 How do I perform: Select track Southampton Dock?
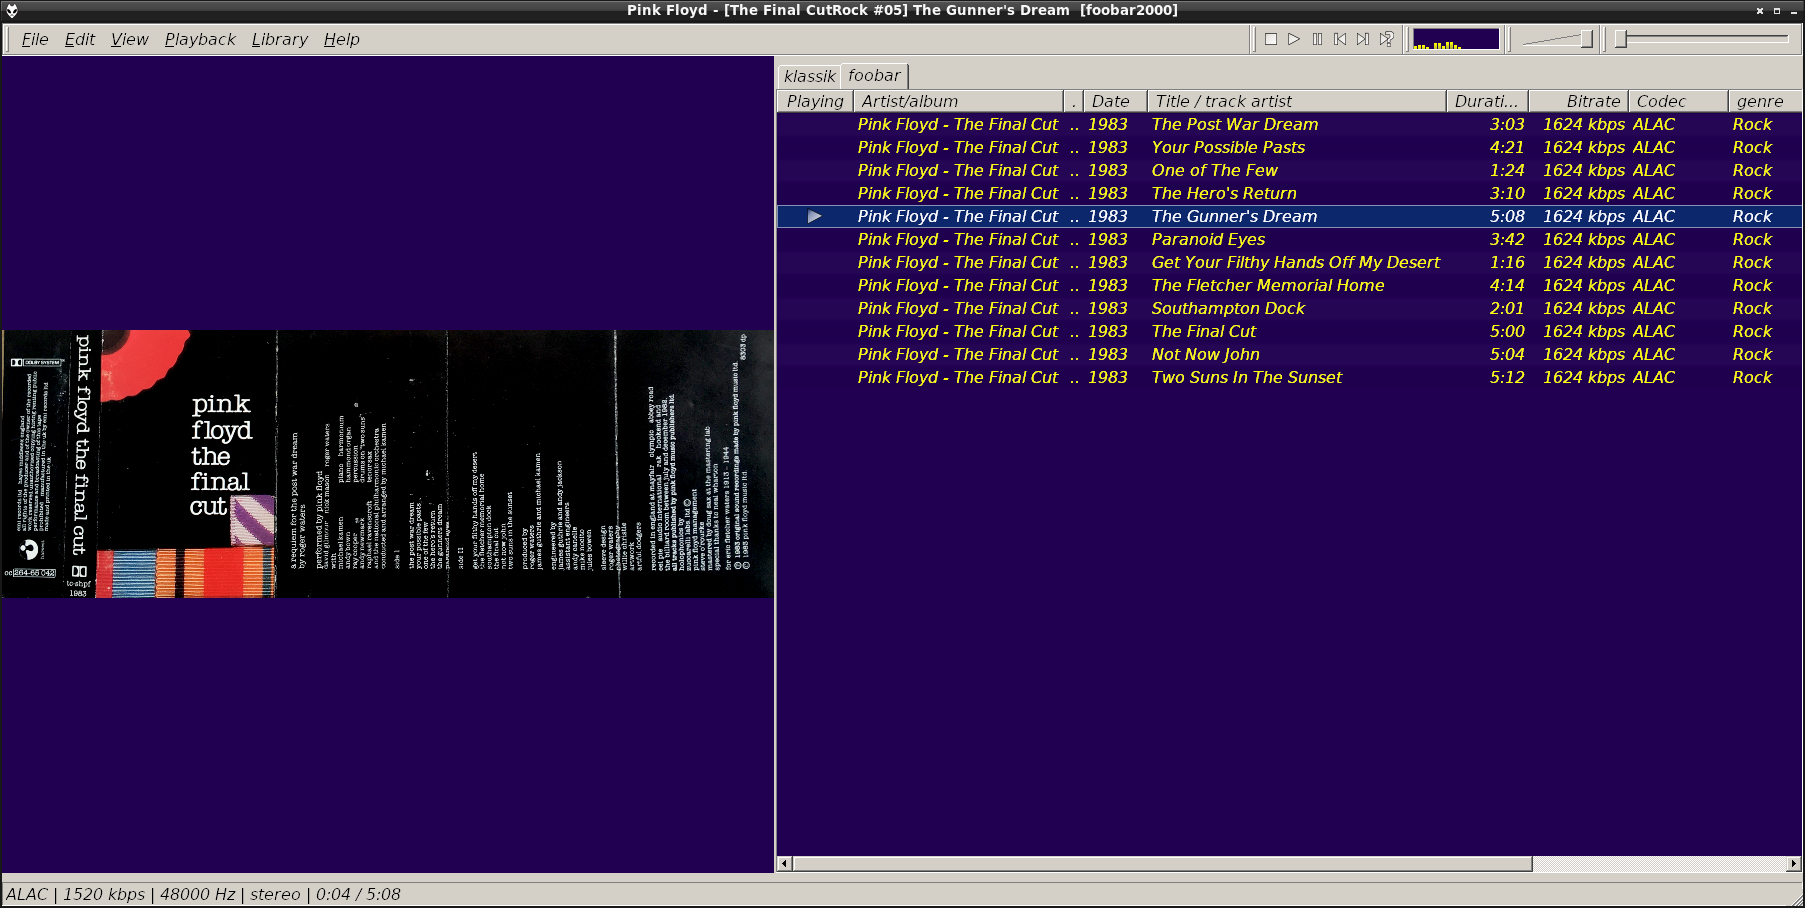pyautogui.click(x=1289, y=308)
